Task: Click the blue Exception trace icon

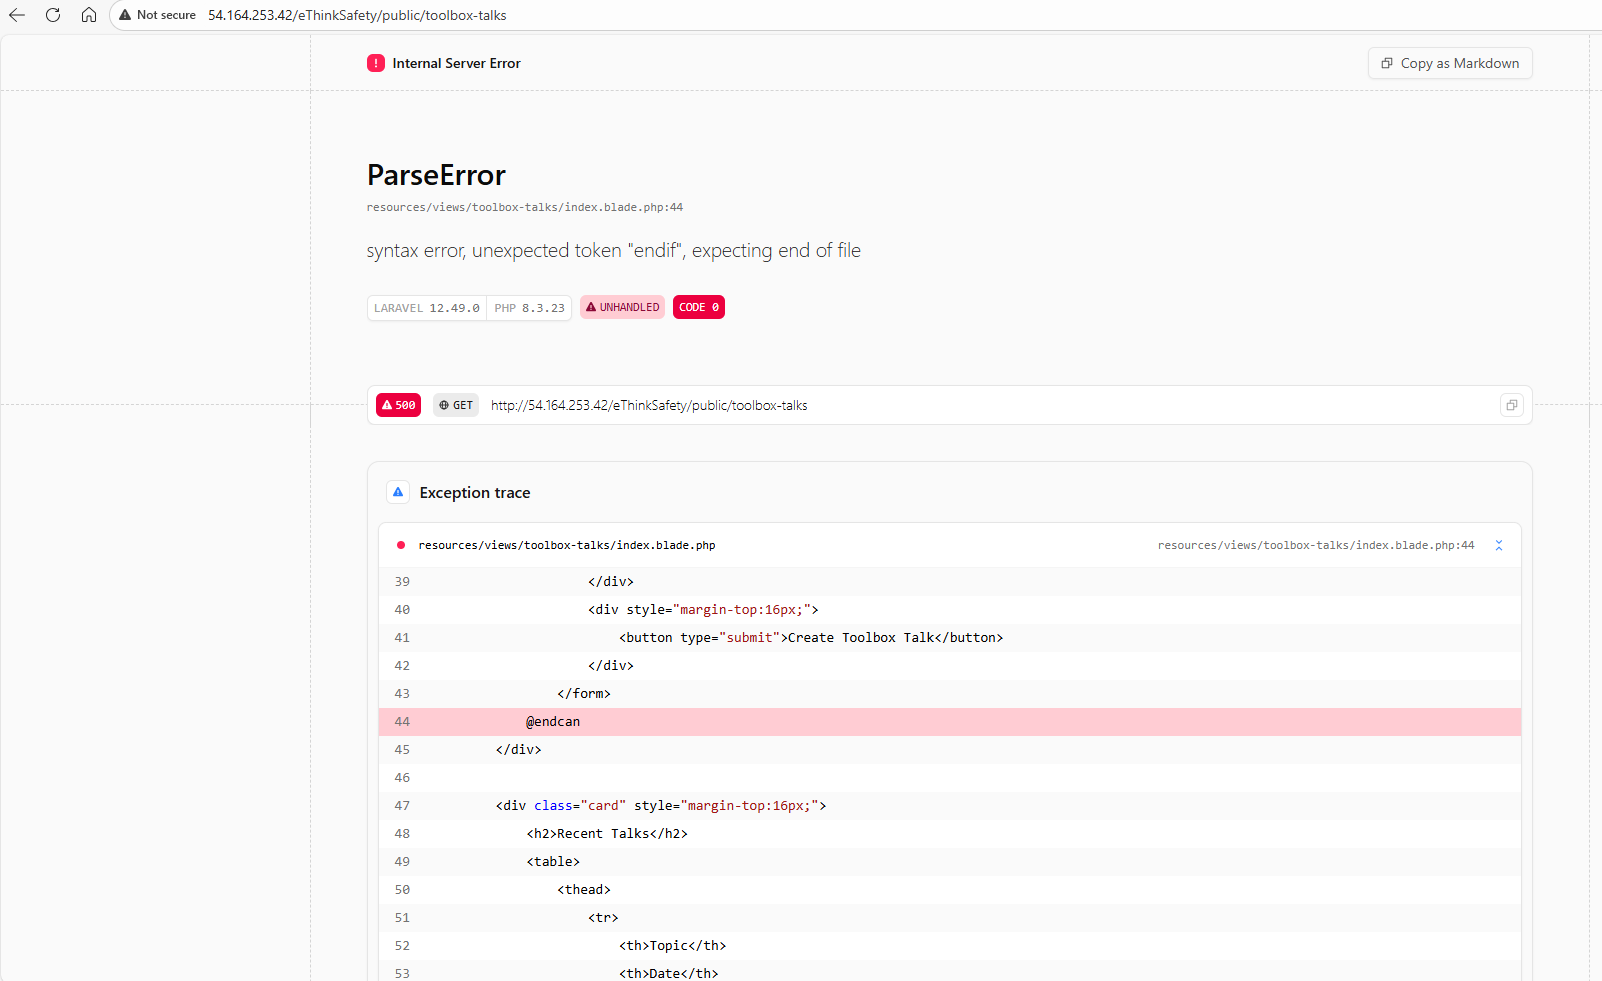Action: [398, 492]
